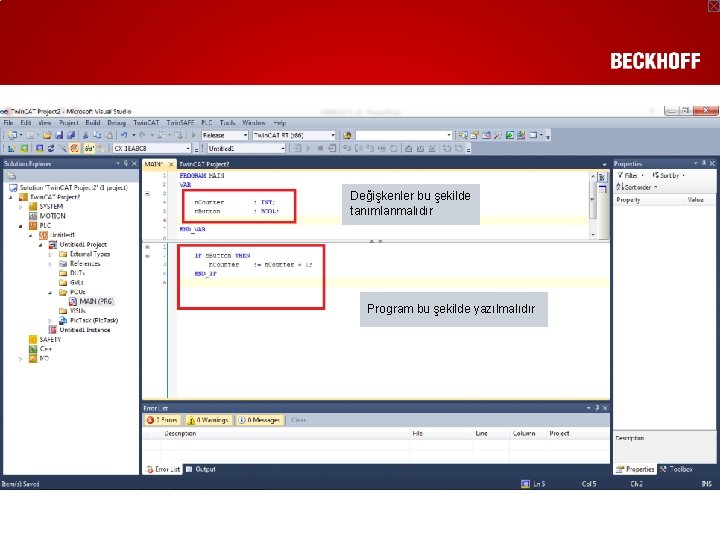Click the highlighted orange Scan icon in TwinCAT toolbar

pyautogui.click(x=74, y=148)
